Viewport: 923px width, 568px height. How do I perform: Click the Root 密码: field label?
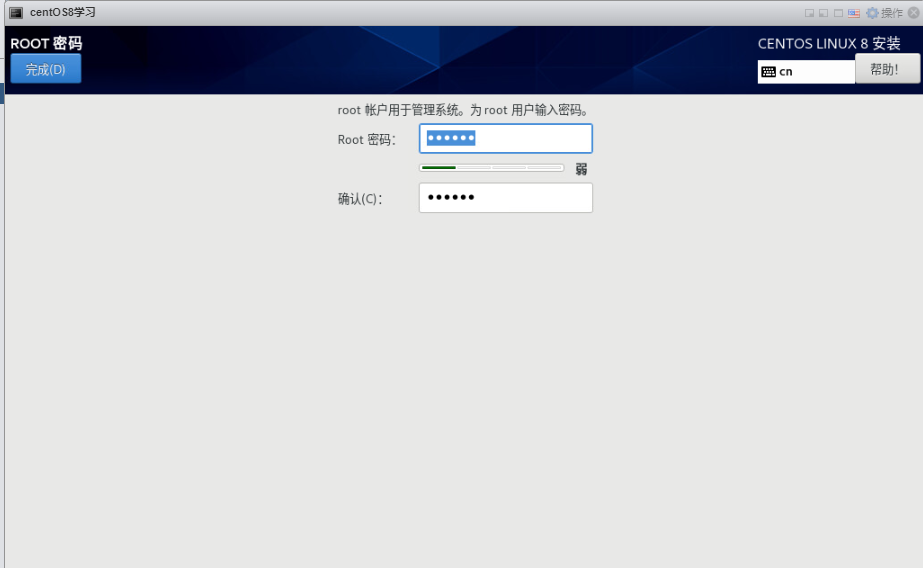tap(367, 139)
